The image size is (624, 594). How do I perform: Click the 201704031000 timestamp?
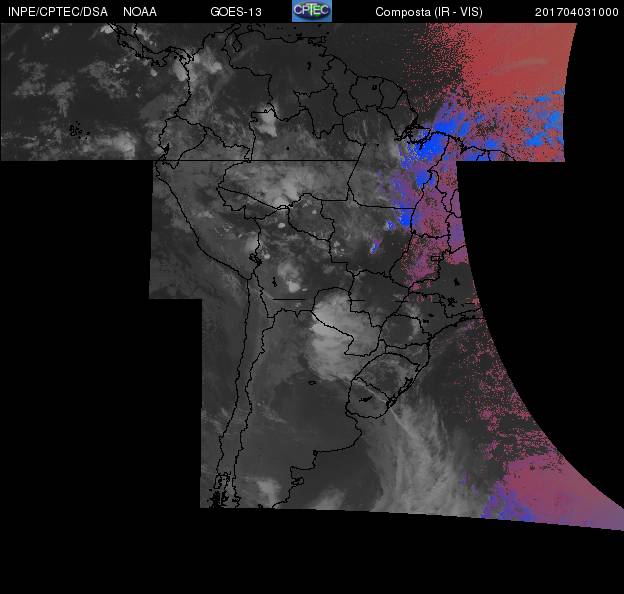[577, 12]
